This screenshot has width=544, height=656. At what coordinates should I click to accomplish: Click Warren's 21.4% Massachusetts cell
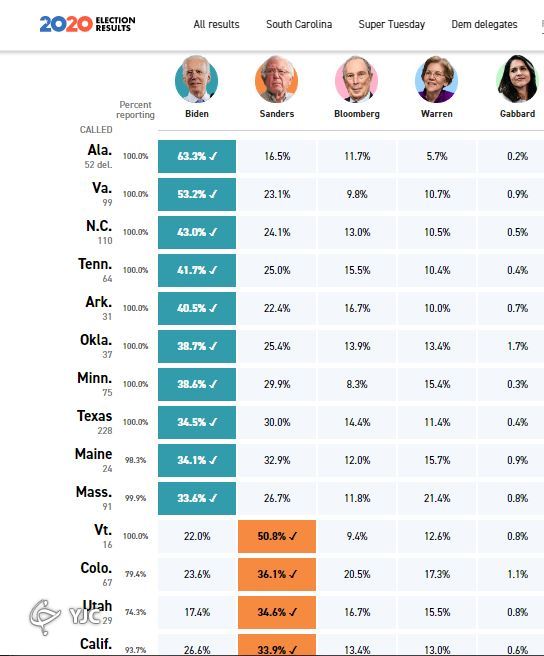point(436,498)
